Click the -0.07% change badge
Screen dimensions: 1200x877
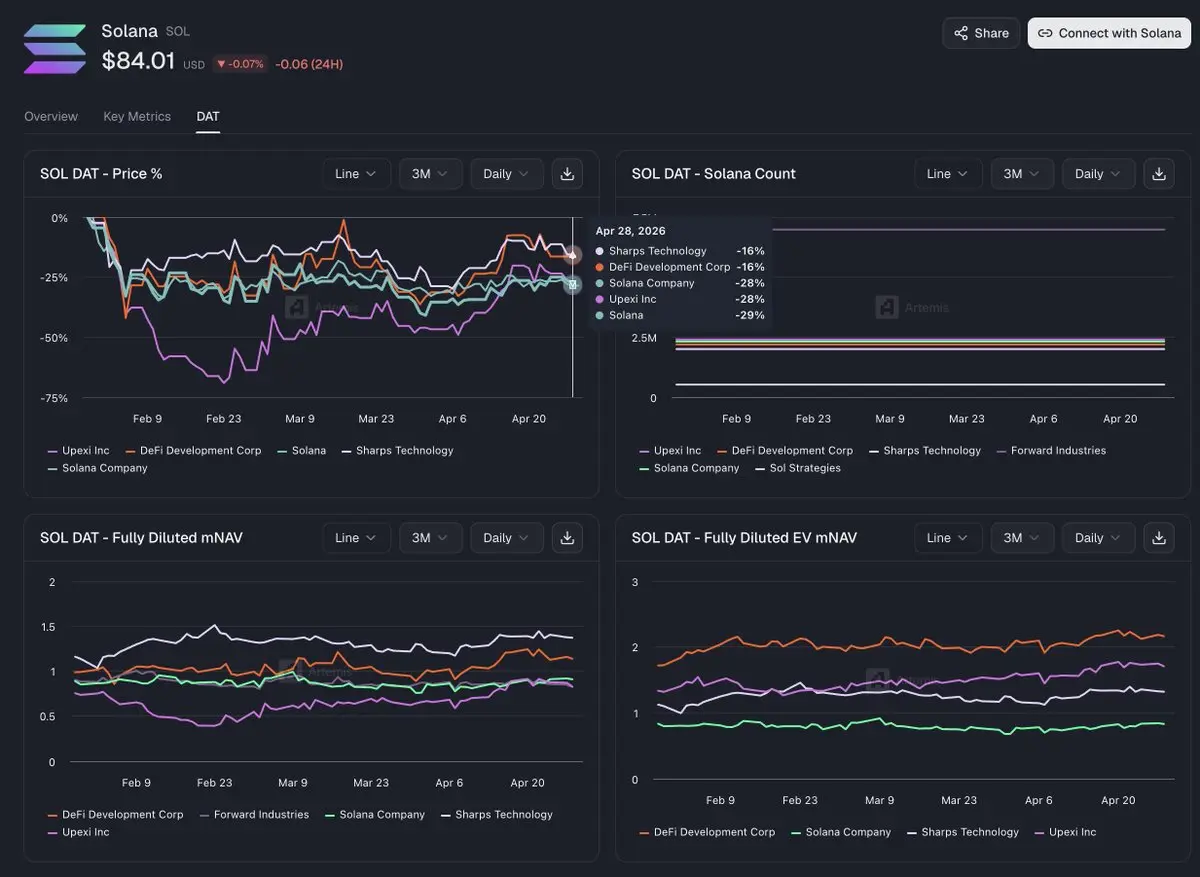pos(240,64)
